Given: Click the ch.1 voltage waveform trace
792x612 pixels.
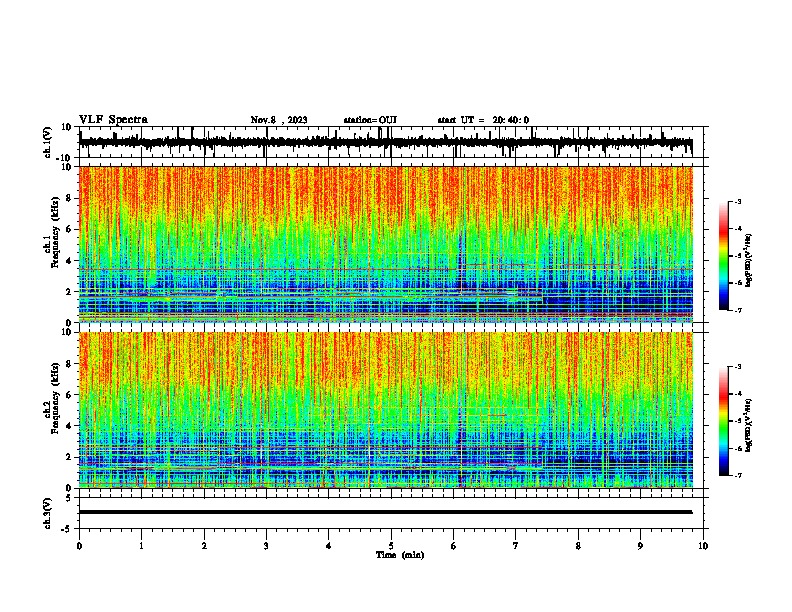Looking at the screenshot, I should 385,142.
